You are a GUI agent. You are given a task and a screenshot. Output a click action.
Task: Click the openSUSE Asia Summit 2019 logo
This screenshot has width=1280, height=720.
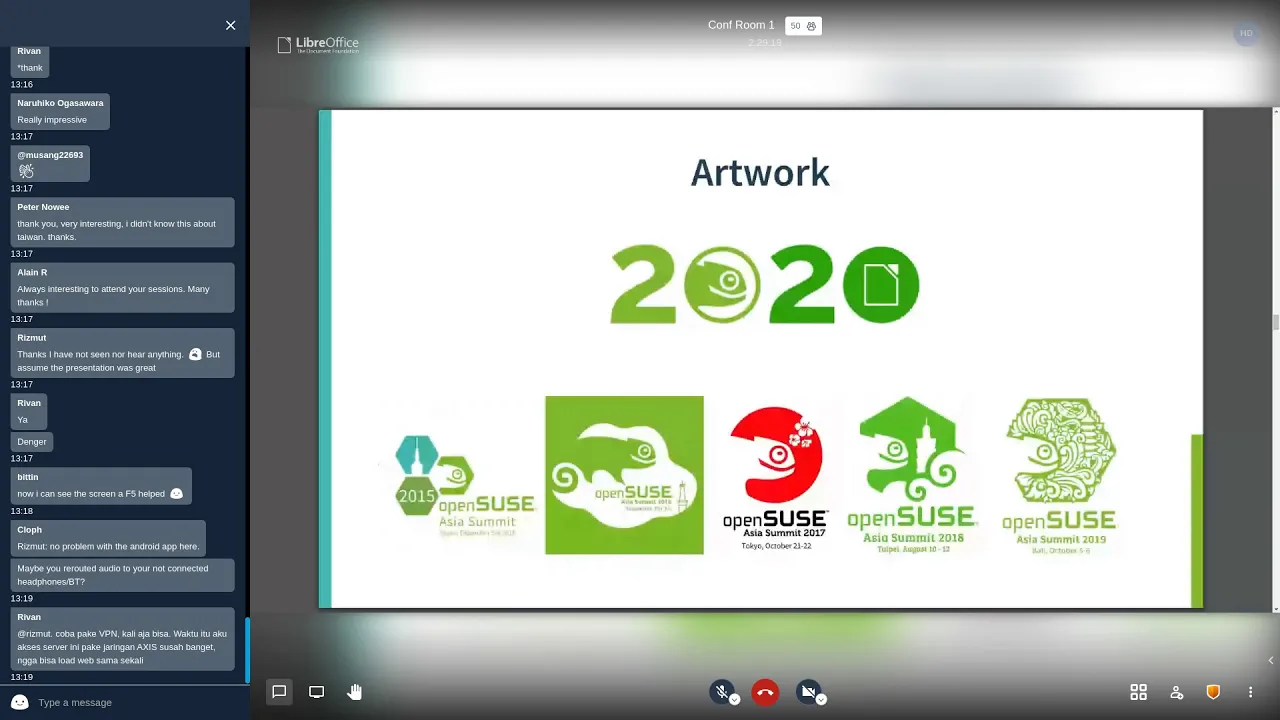click(1060, 476)
